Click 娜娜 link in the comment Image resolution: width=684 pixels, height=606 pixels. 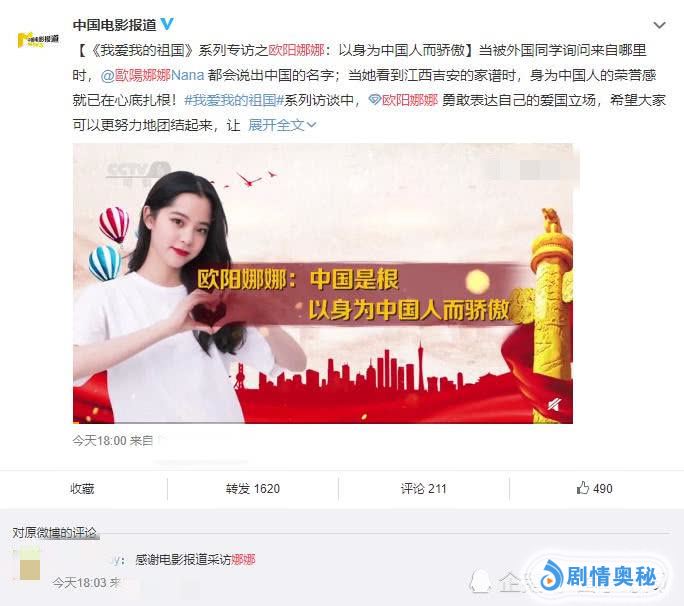point(243,559)
